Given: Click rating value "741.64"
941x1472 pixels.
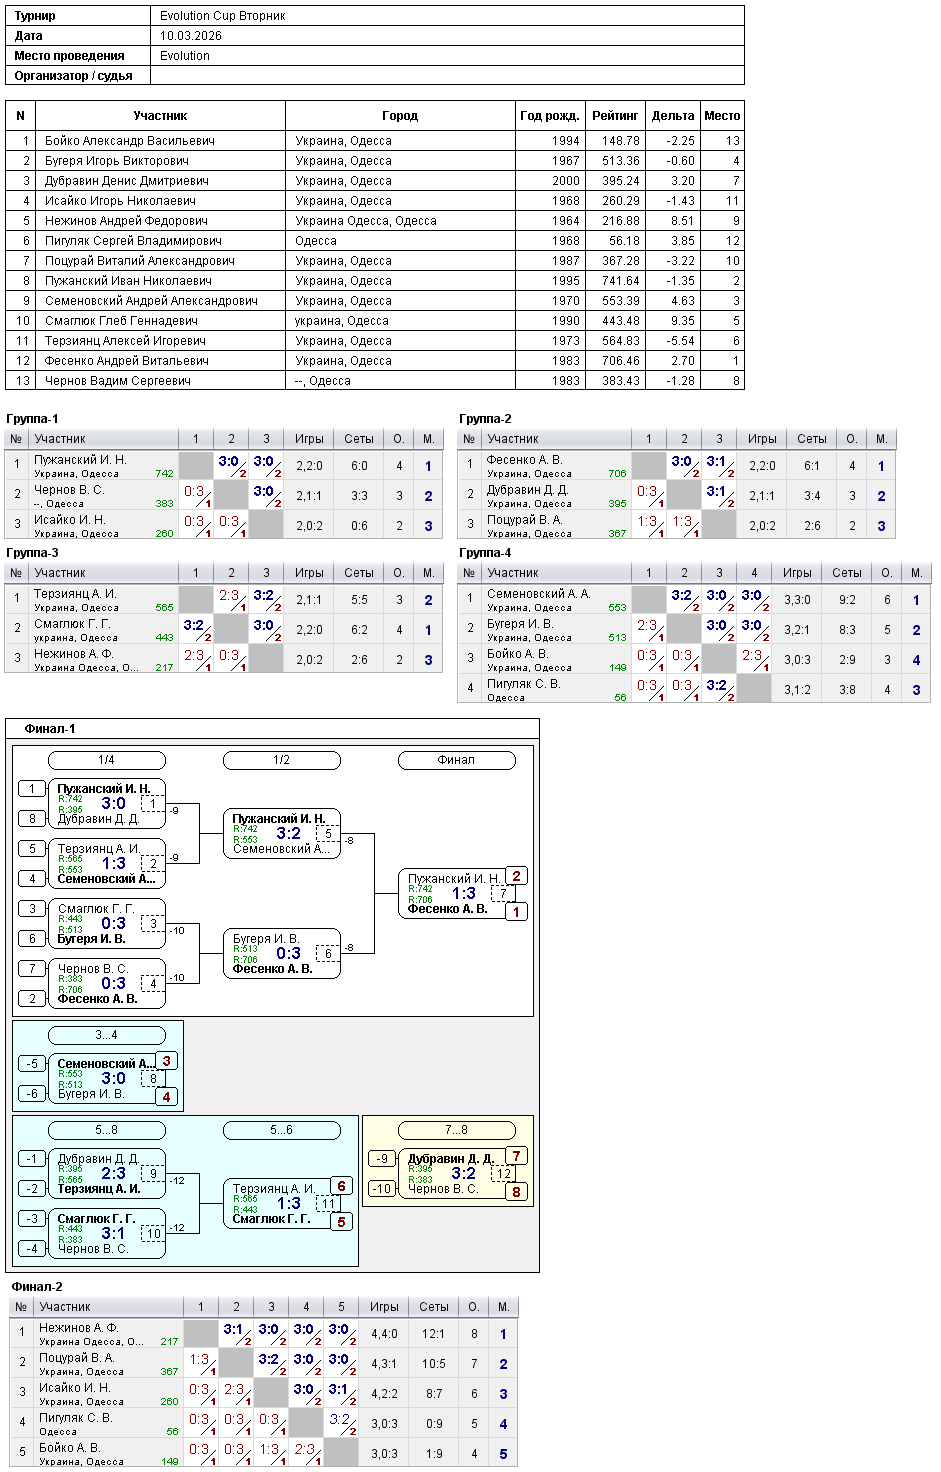Looking at the screenshot, I should [x=621, y=281].
